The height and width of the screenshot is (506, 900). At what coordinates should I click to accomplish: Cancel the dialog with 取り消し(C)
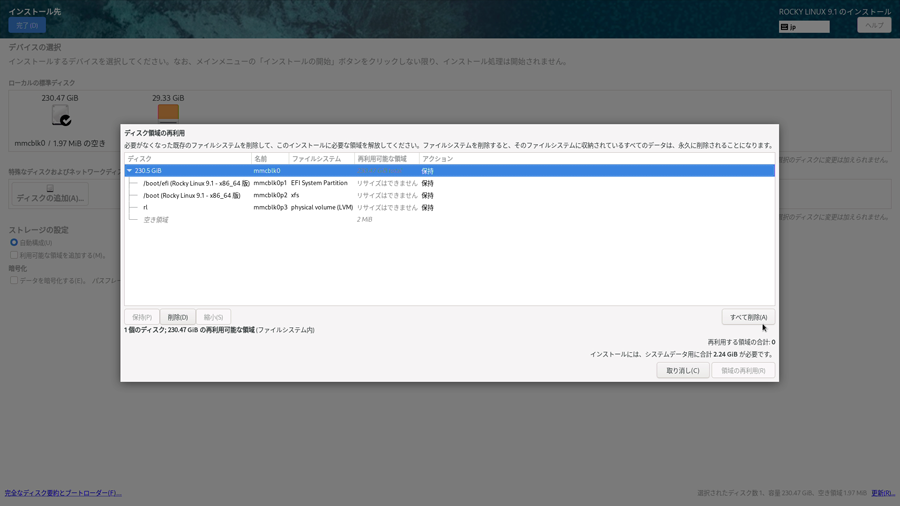(x=683, y=370)
